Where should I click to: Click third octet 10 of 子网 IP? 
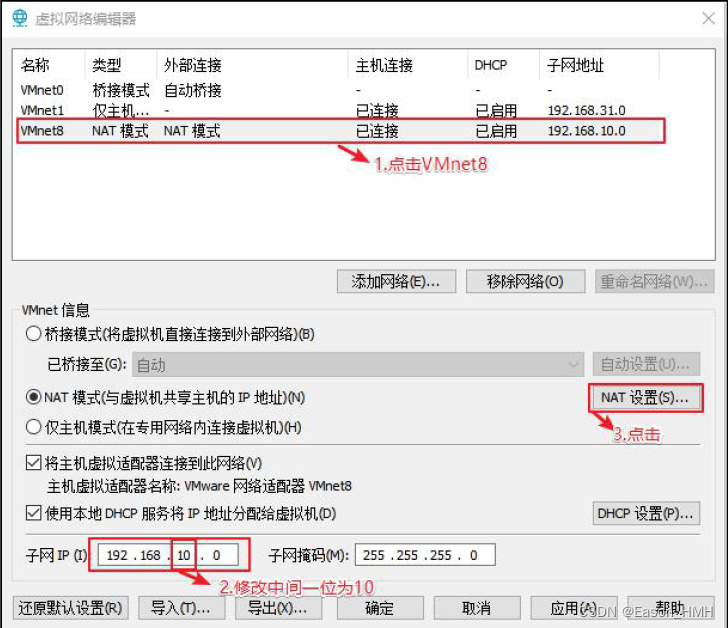click(184, 555)
